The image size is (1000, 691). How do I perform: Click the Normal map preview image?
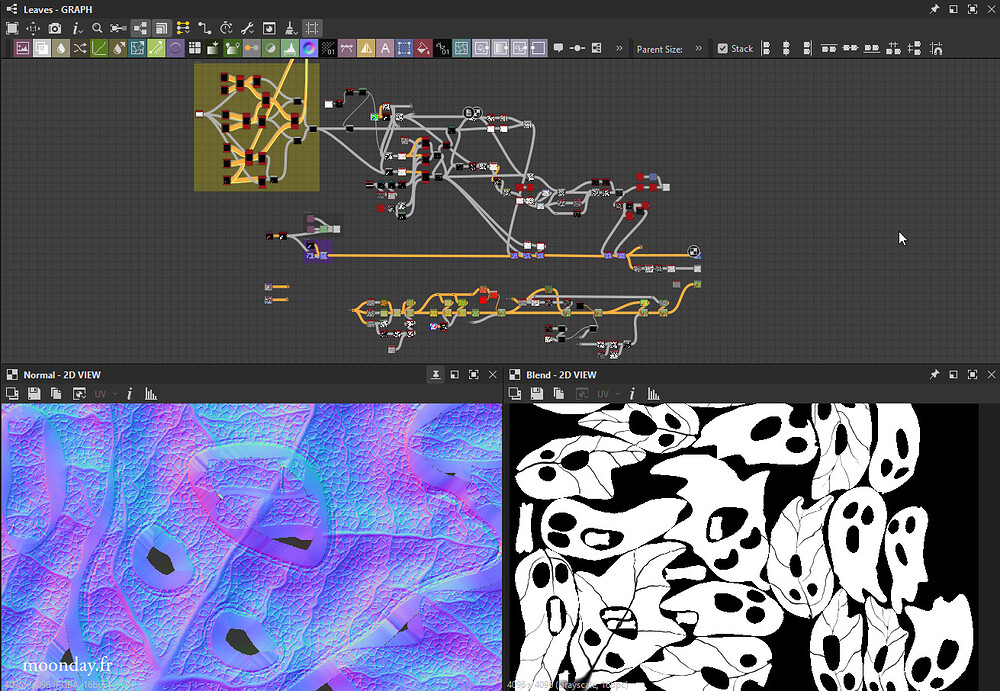pos(251,547)
